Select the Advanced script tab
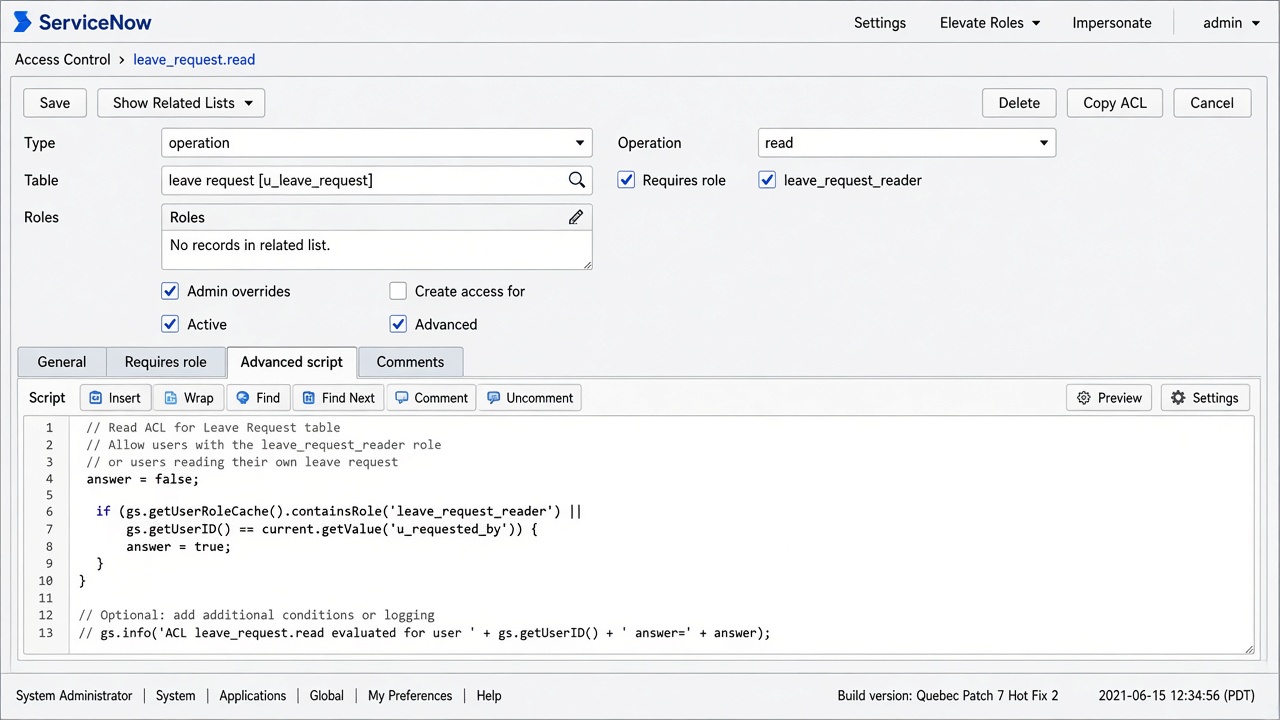1280x720 pixels. coord(292,362)
